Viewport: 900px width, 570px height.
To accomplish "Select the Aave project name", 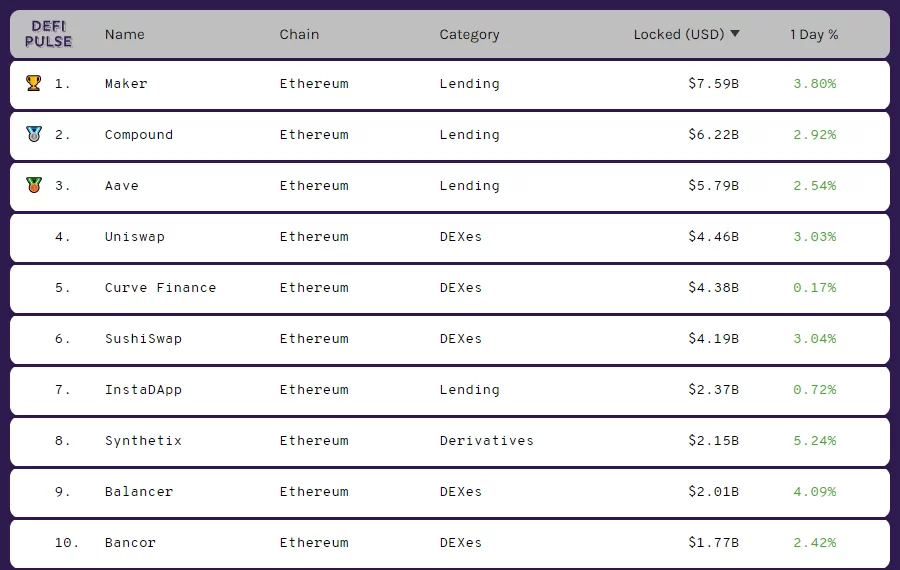I will (x=122, y=186).
